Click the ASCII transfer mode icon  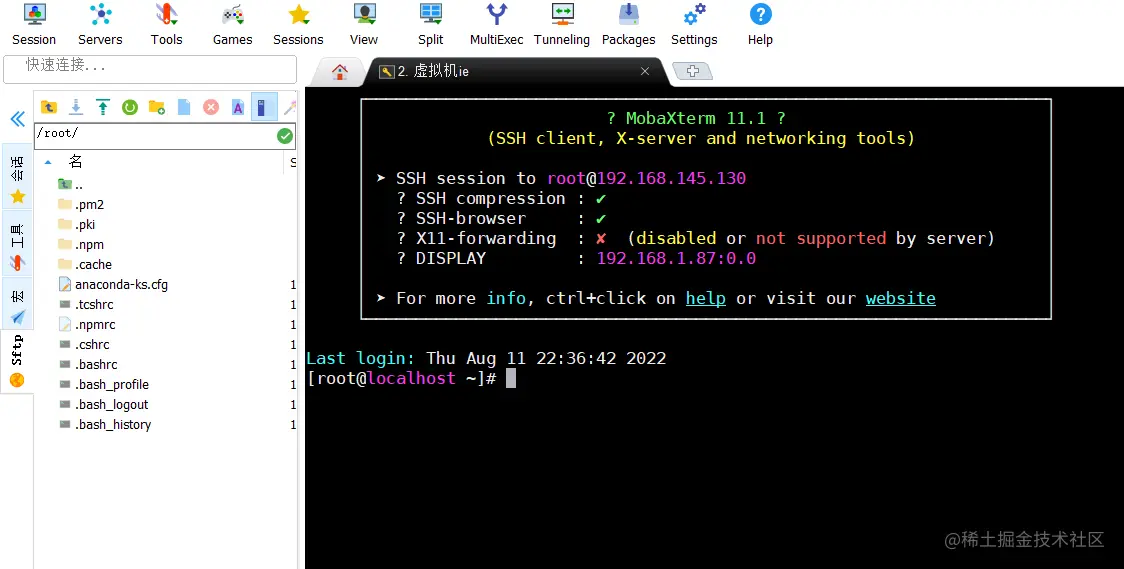[238, 107]
